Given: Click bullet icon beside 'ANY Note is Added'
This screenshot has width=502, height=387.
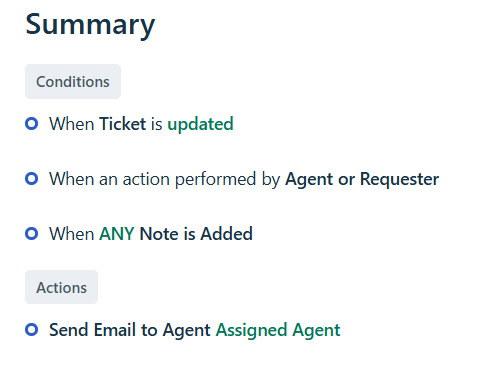Looking at the screenshot, I should coord(32,233).
